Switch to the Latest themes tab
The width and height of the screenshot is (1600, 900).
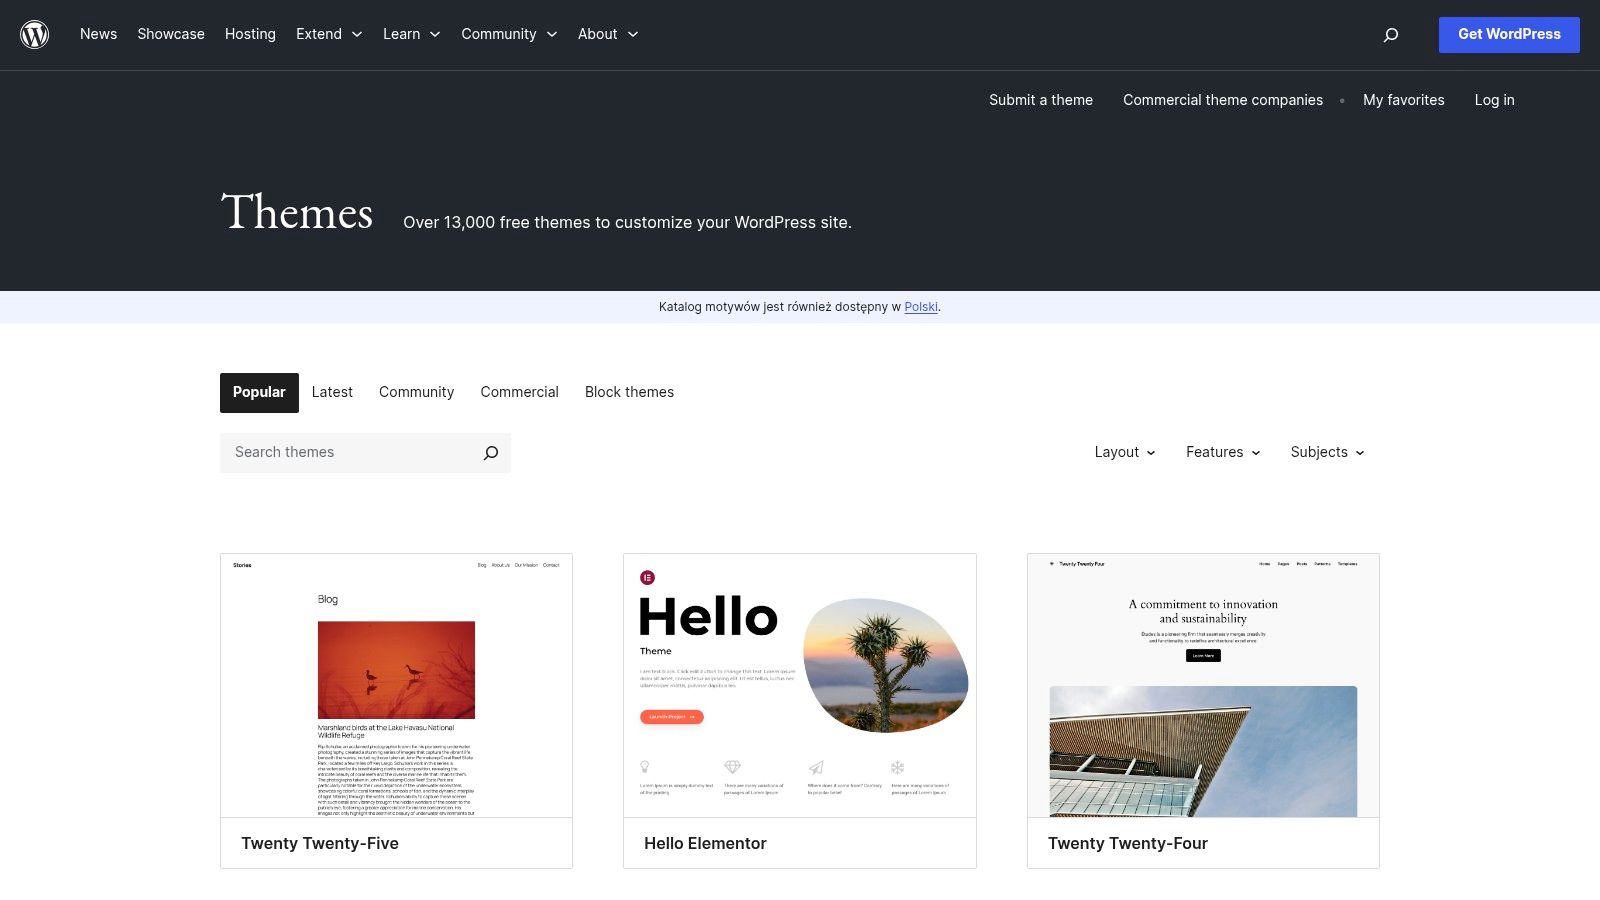pos(332,392)
